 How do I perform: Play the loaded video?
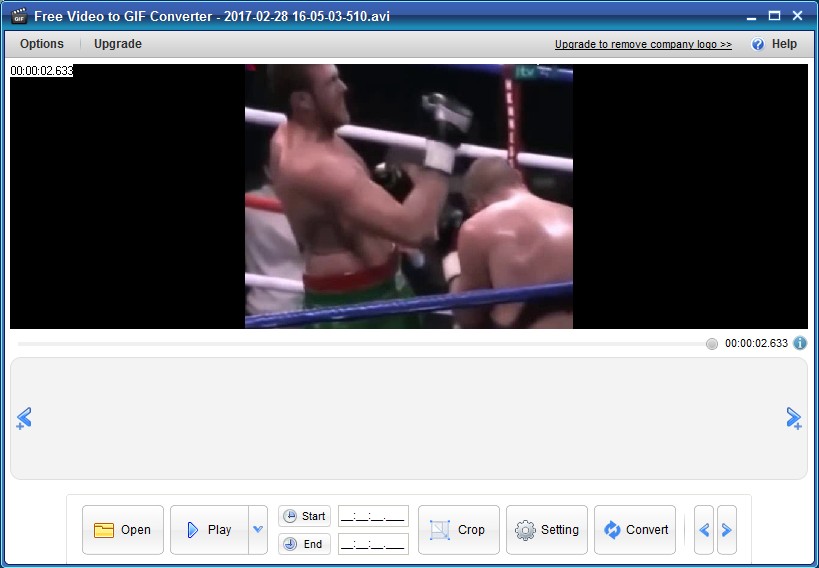coord(209,529)
